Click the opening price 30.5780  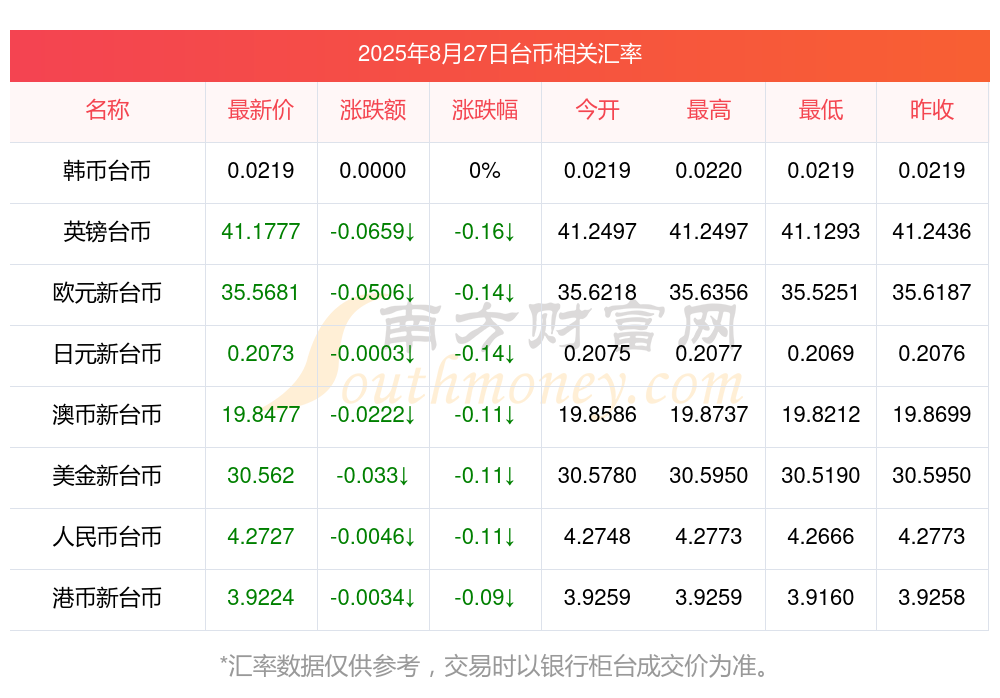[x=597, y=476]
